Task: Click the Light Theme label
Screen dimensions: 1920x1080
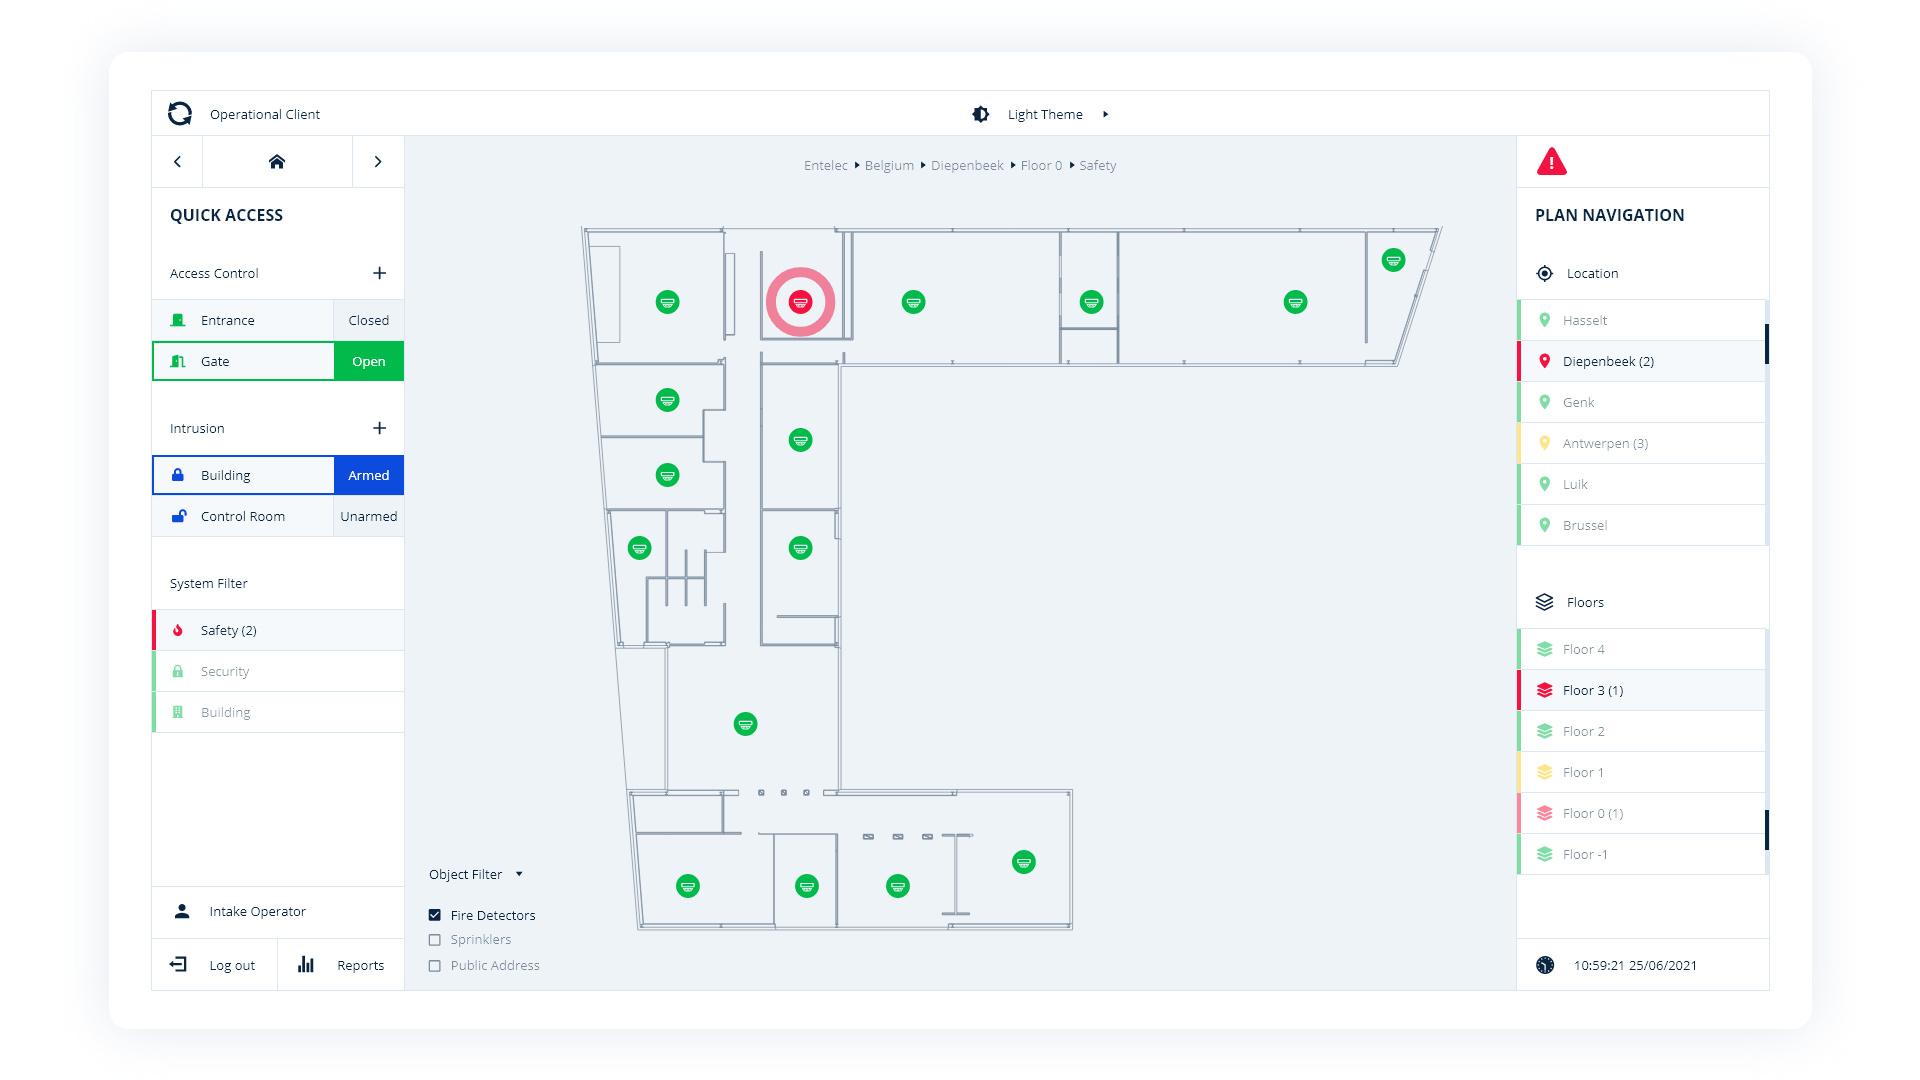Action: tap(1045, 114)
